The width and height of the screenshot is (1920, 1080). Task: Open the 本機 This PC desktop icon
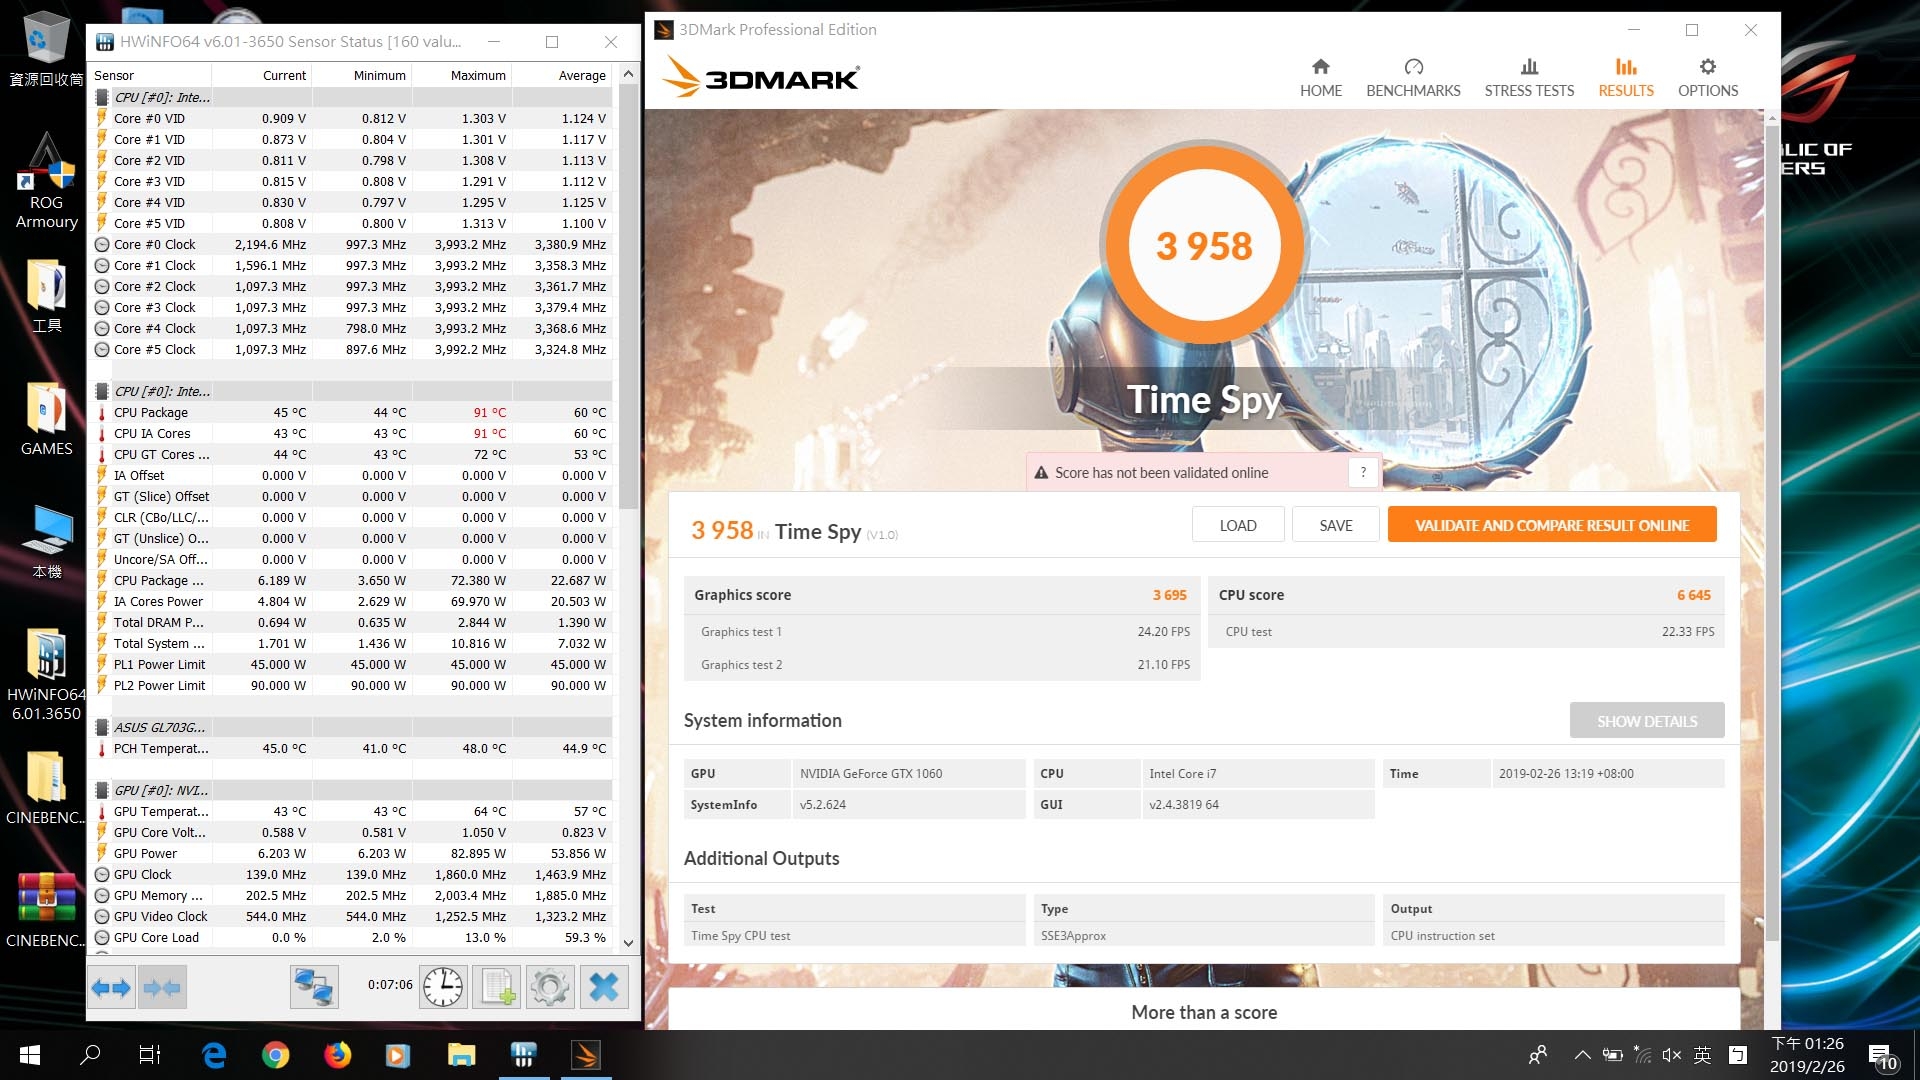[46, 542]
